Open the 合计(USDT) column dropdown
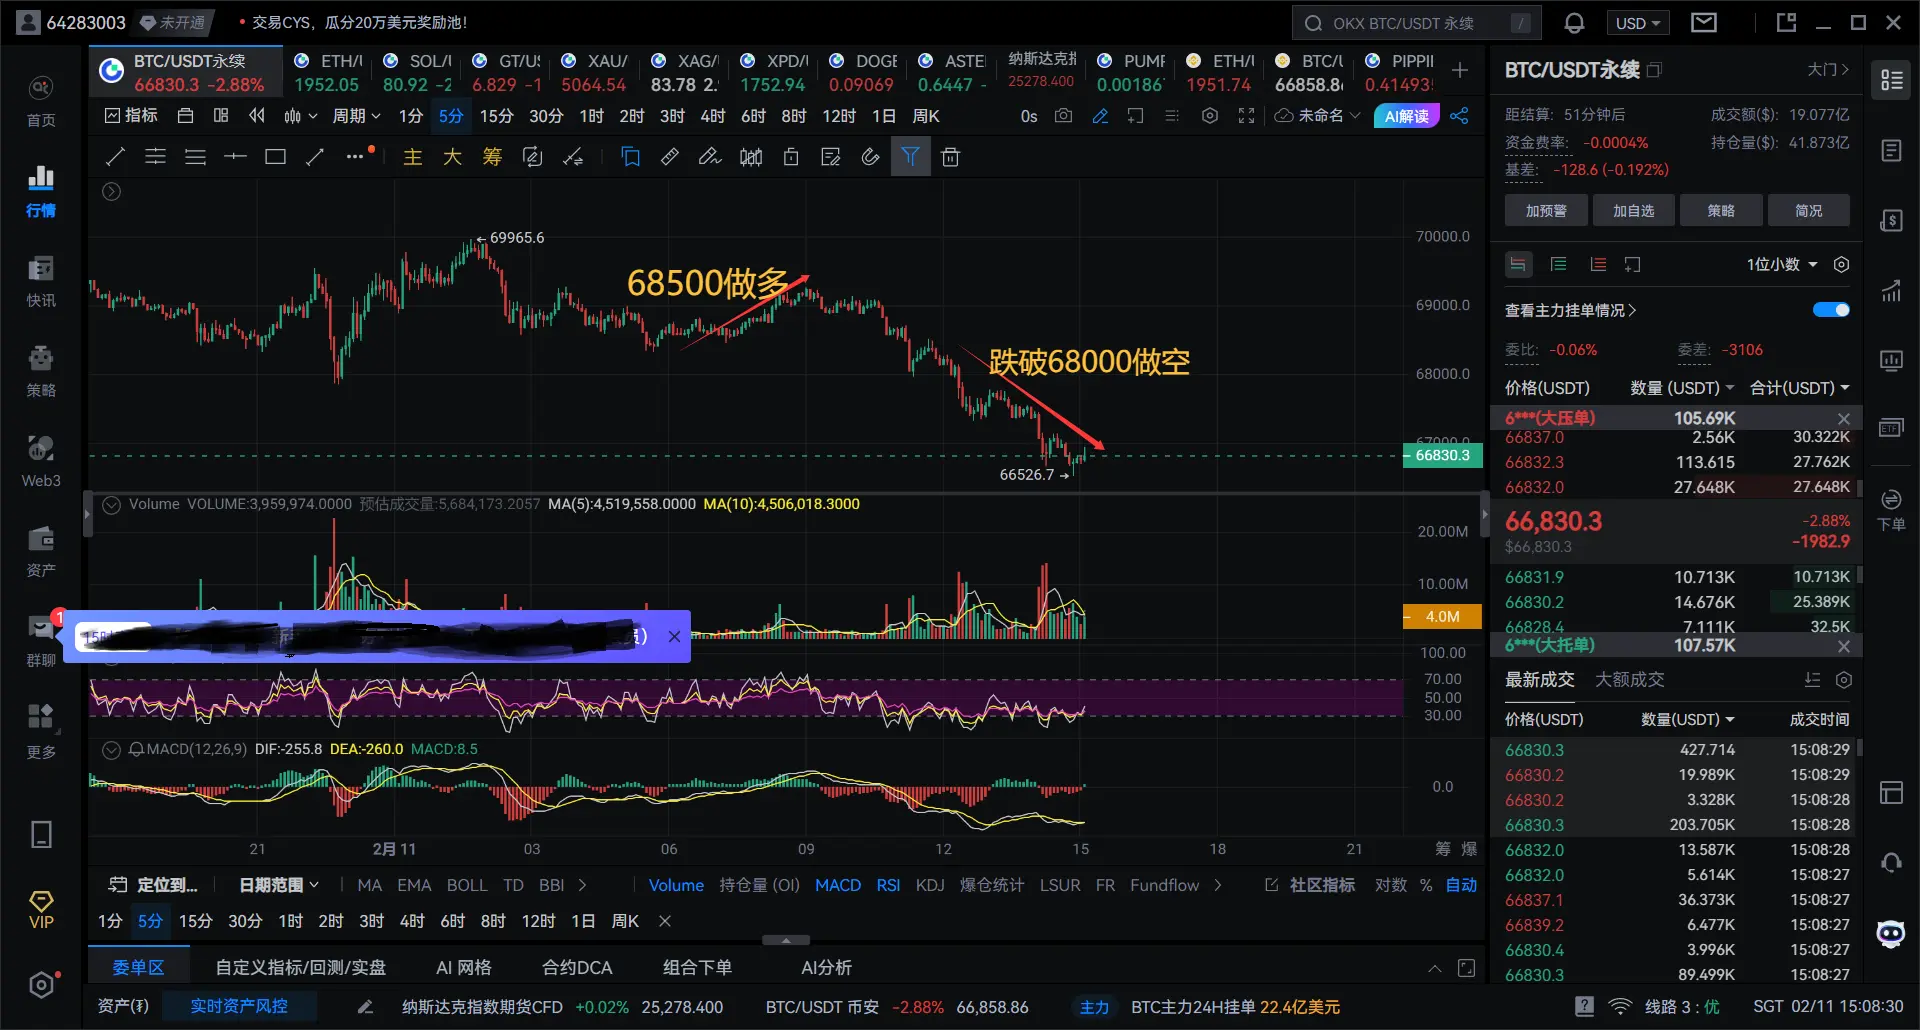1920x1030 pixels. point(1800,388)
